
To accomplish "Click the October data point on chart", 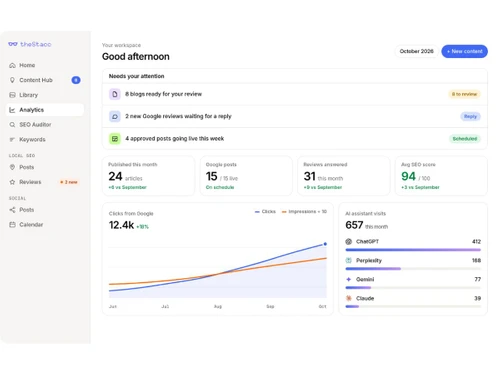I will click(325, 244).
